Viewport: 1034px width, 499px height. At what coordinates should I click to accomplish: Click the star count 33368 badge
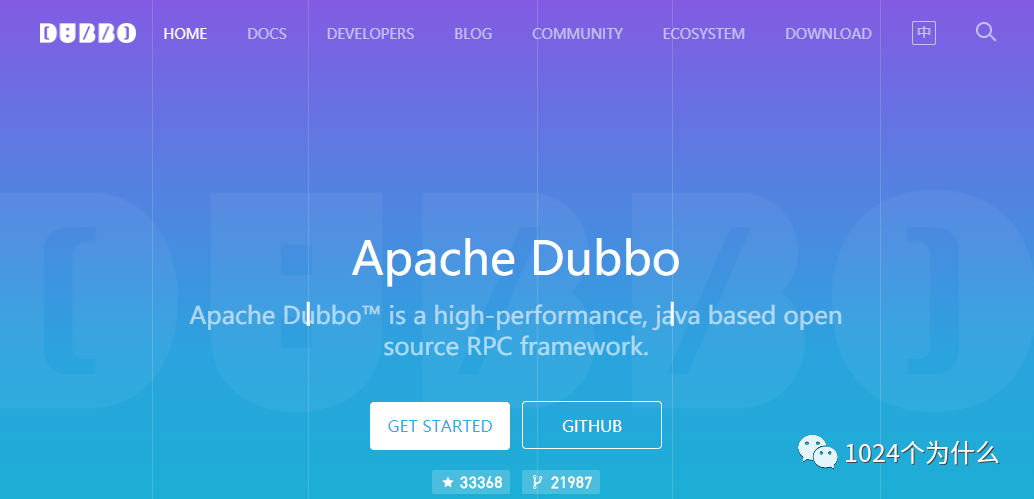pos(471,483)
